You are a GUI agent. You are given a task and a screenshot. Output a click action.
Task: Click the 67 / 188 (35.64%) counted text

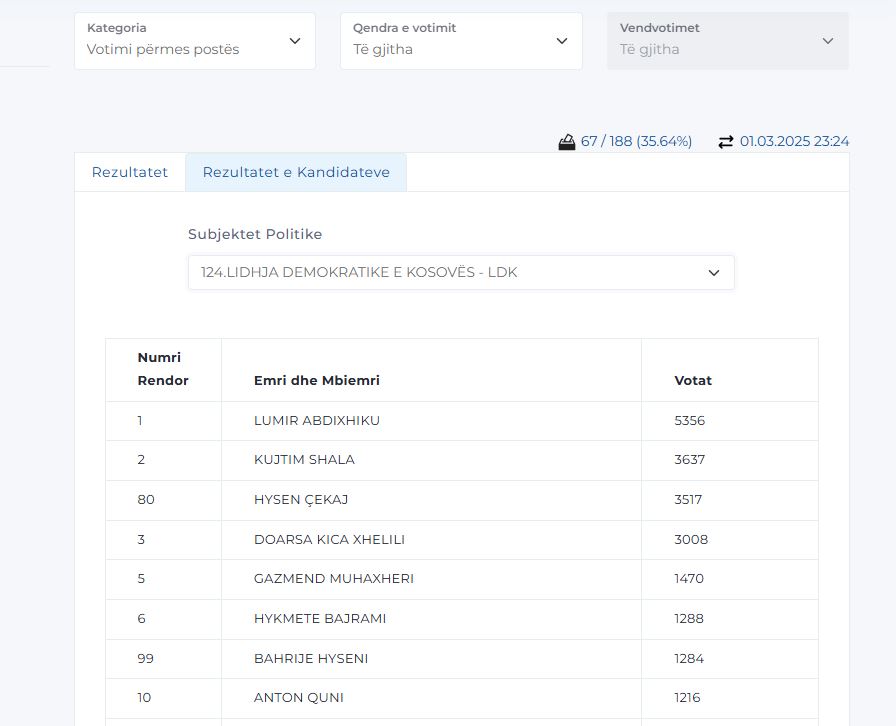(x=636, y=142)
